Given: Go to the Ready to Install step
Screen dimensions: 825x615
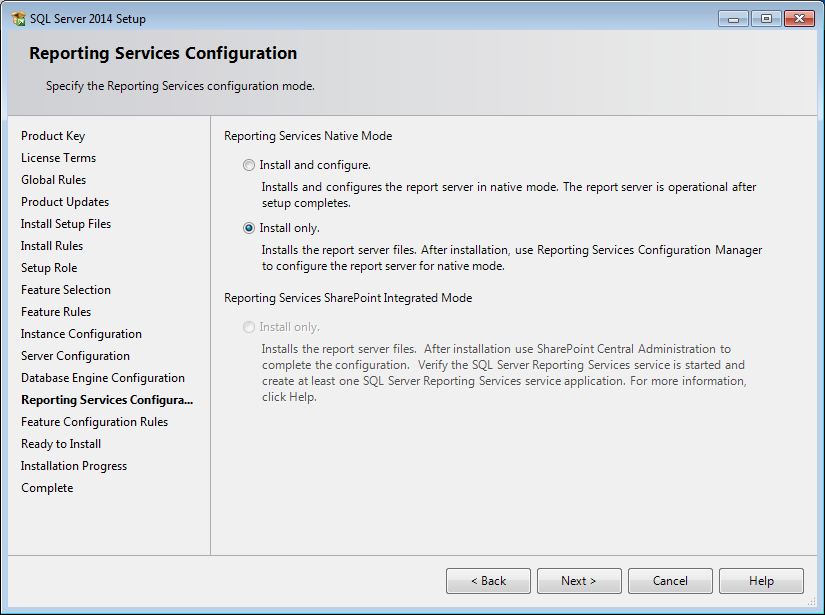Looking at the screenshot, I should 60,443.
